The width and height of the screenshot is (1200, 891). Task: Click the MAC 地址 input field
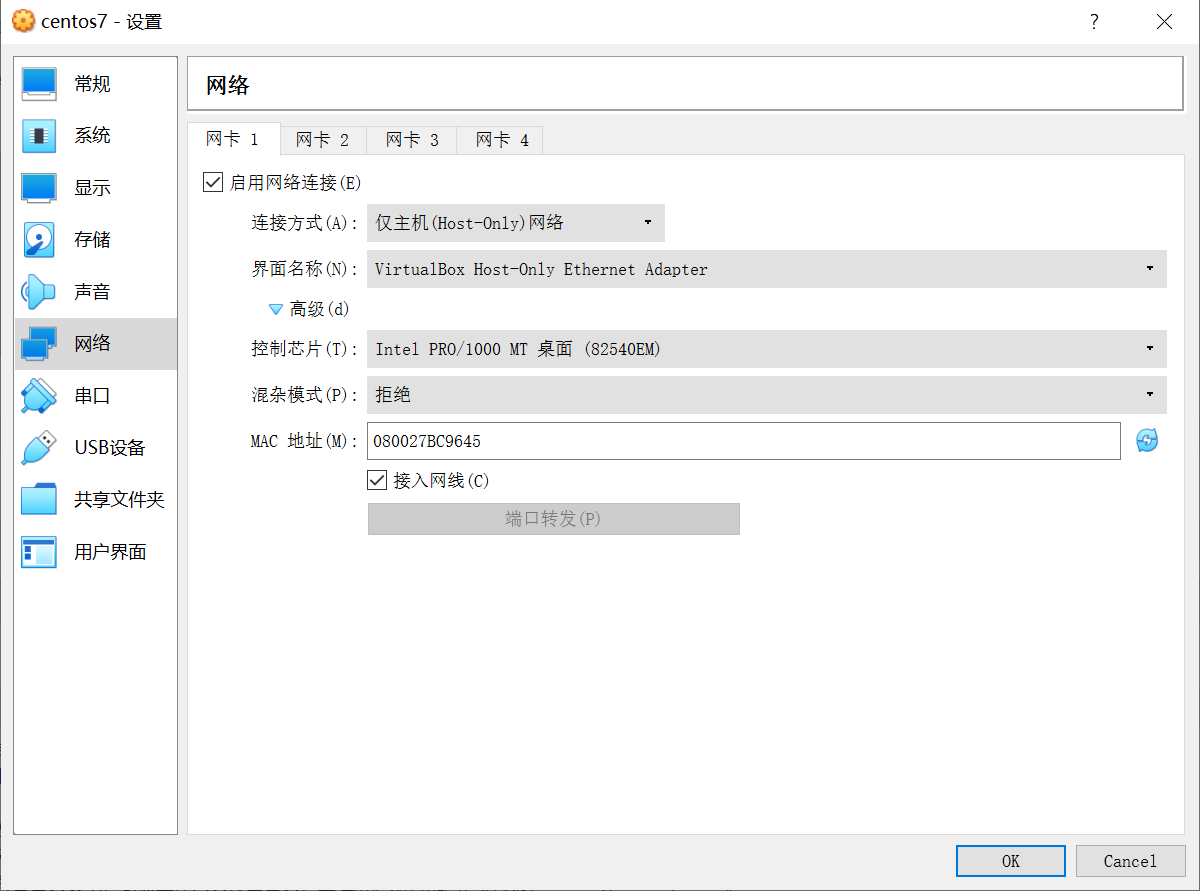(x=744, y=441)
